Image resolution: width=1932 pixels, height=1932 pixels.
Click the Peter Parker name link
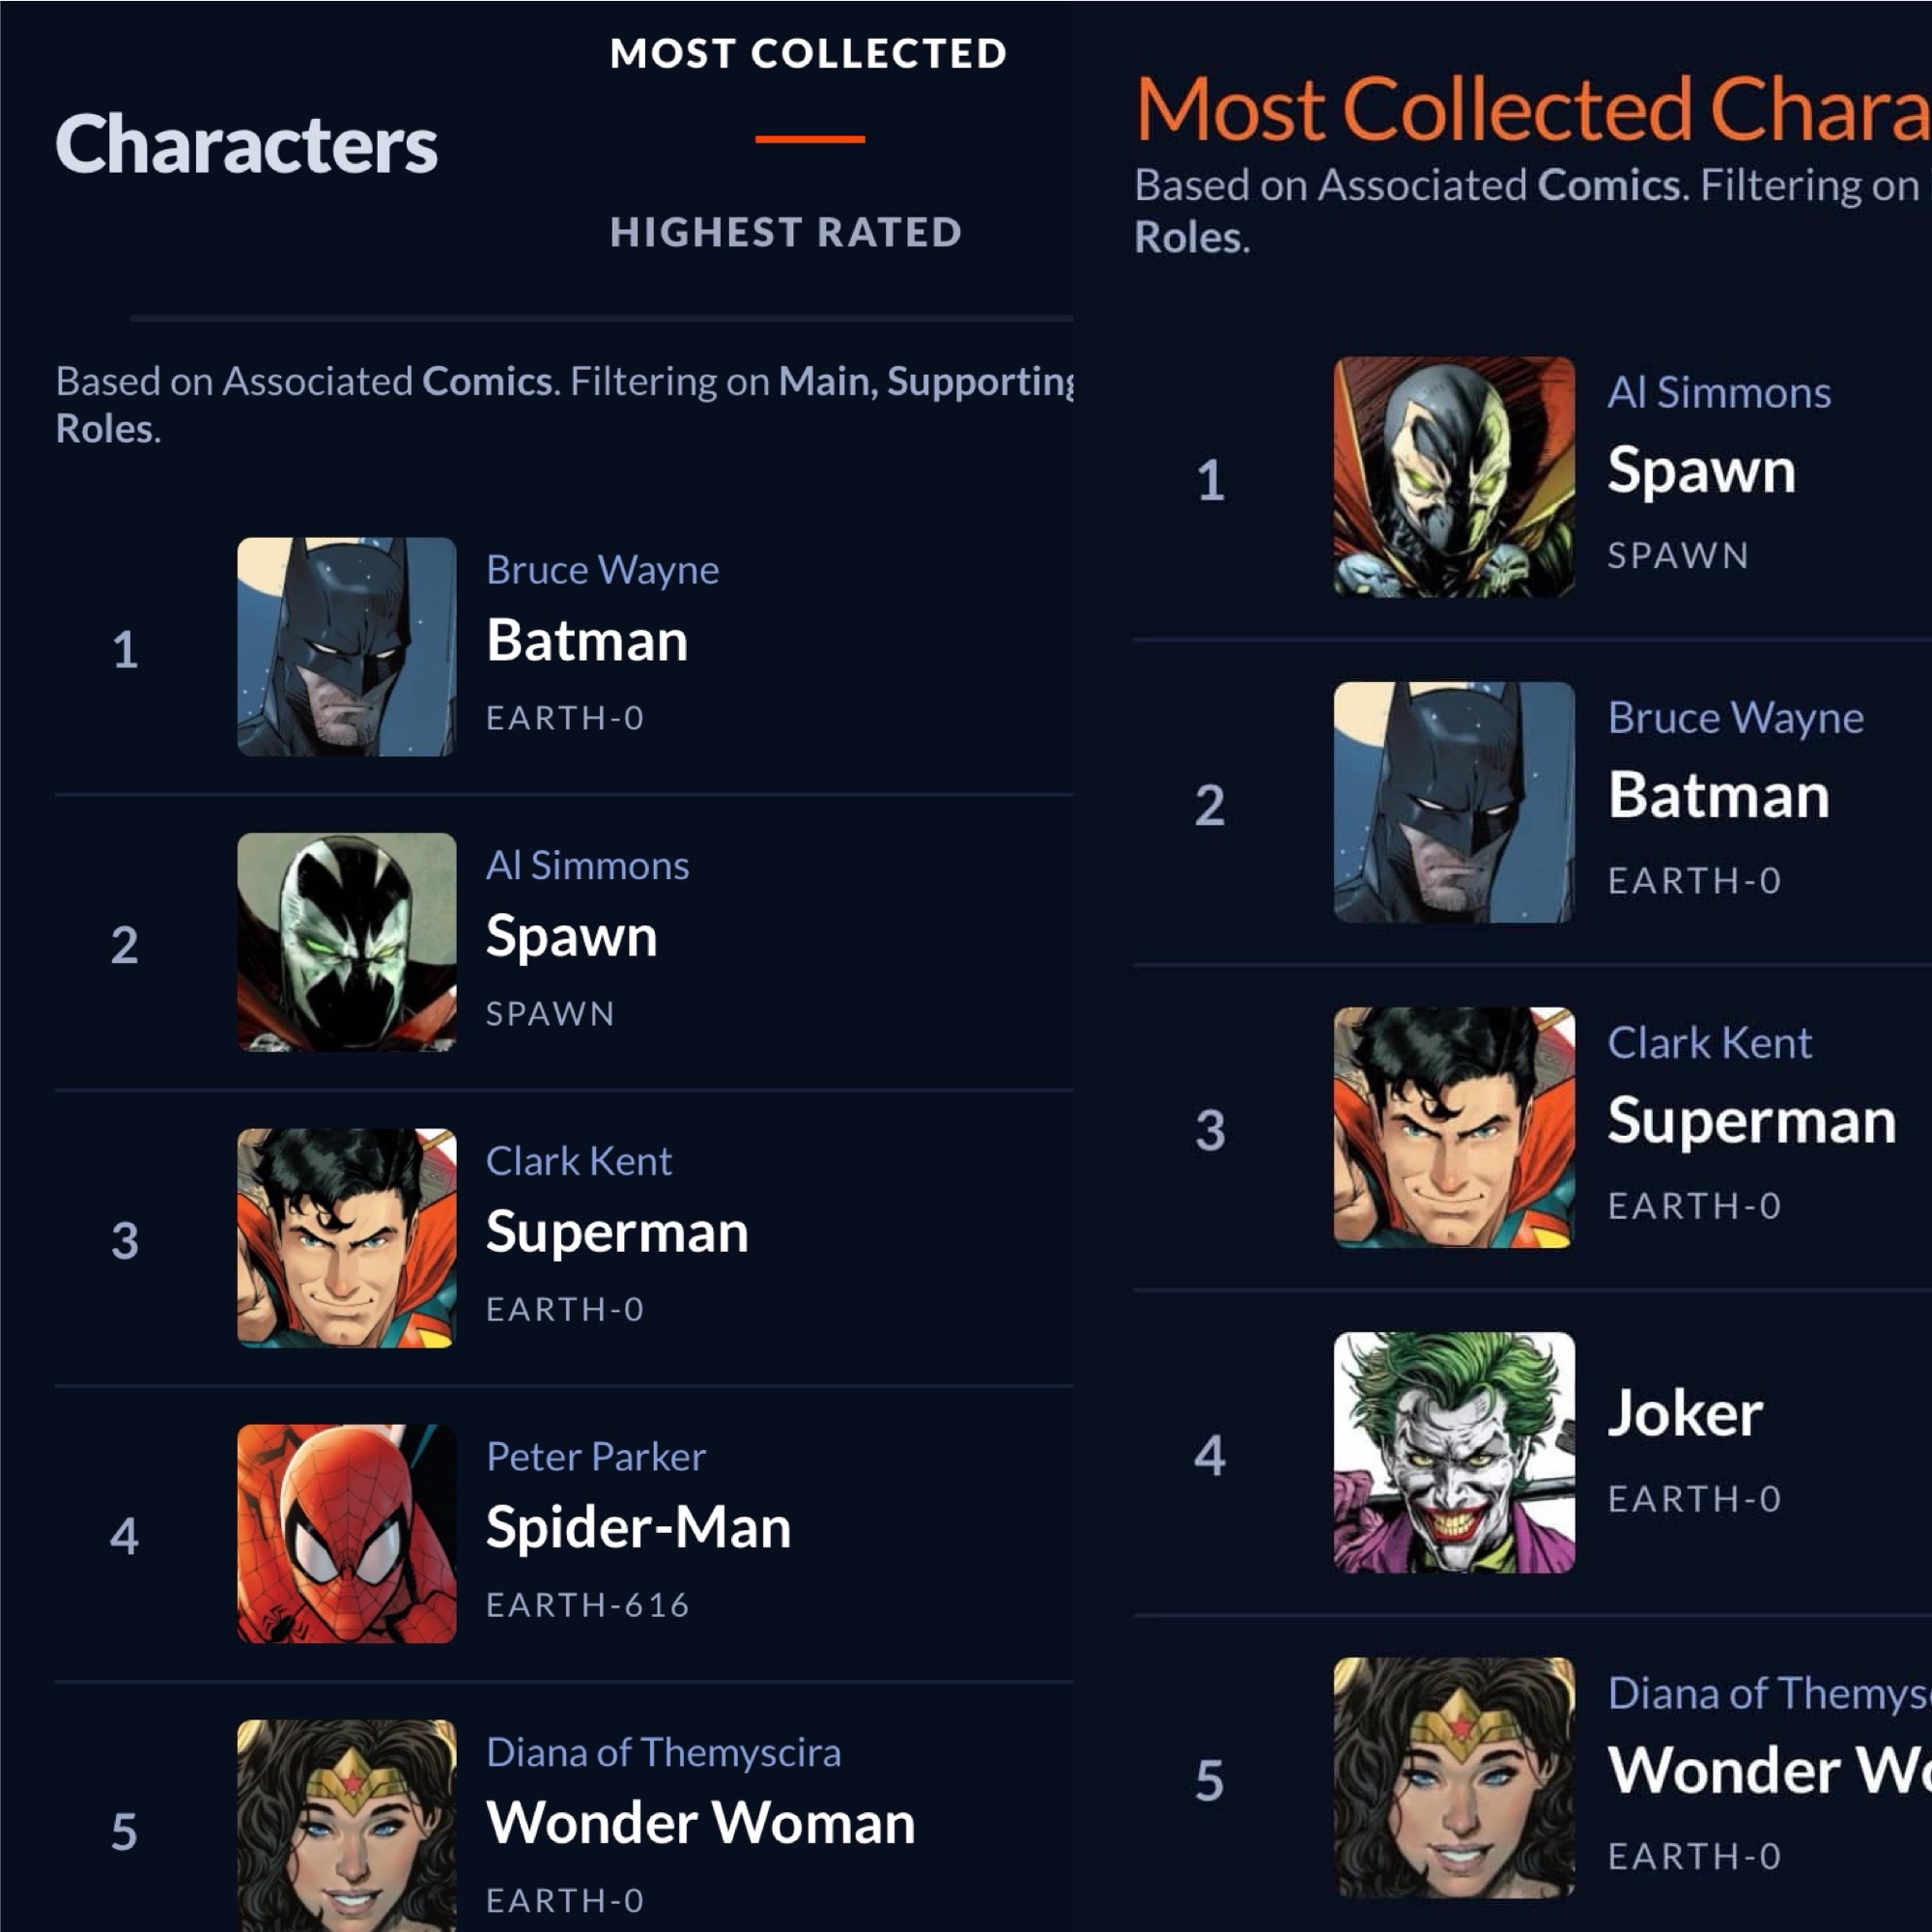tap(595, 1456)
